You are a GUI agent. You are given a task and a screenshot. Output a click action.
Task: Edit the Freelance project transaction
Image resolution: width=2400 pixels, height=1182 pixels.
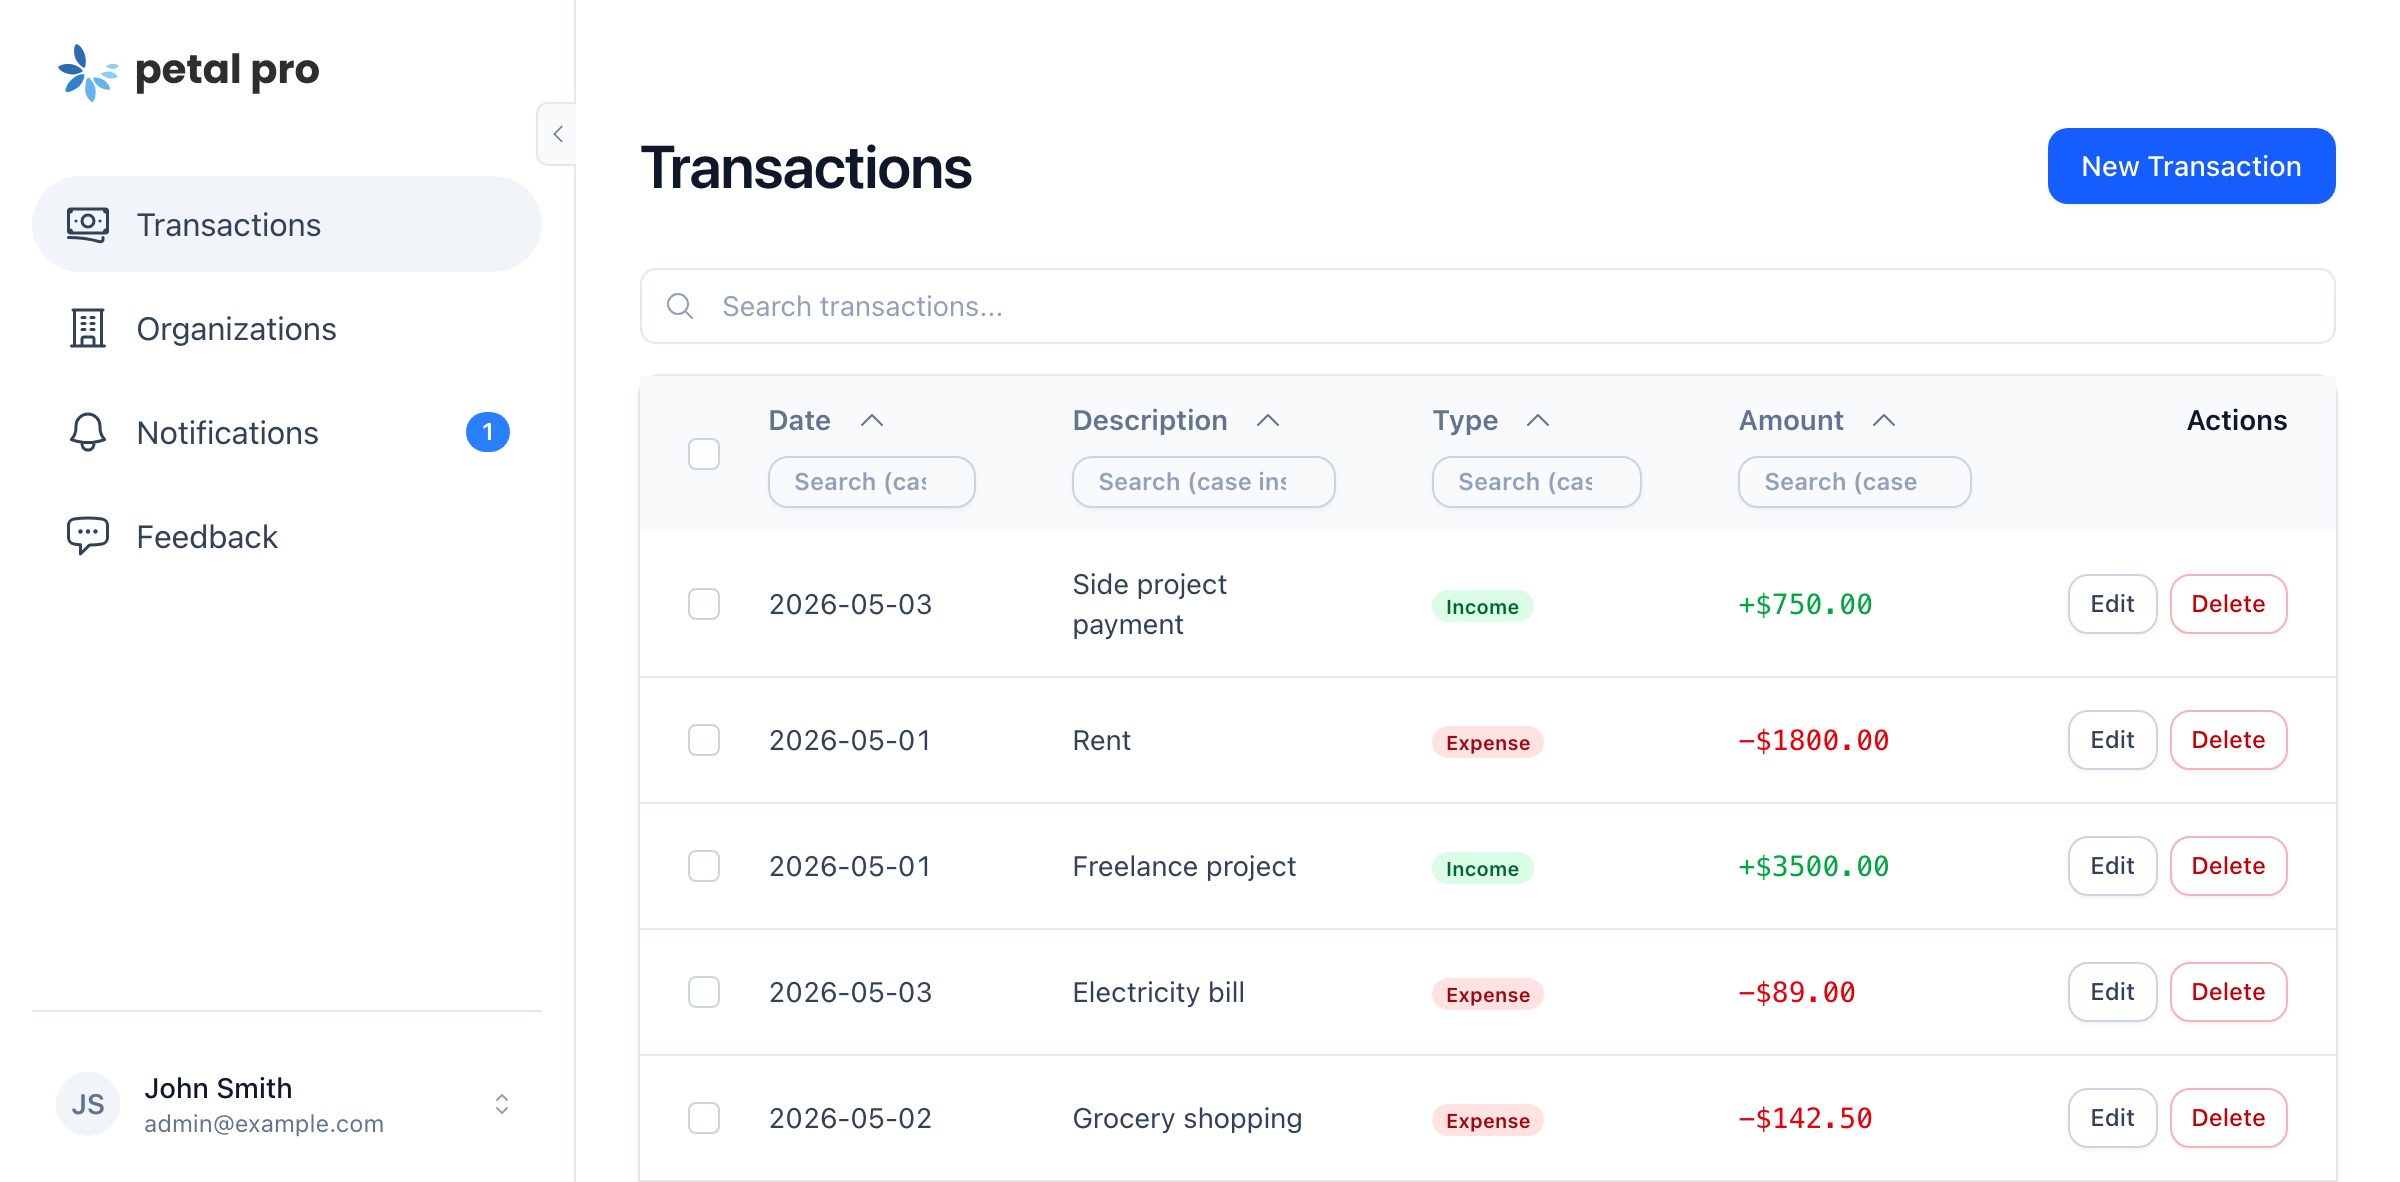tap(2112, 866)
